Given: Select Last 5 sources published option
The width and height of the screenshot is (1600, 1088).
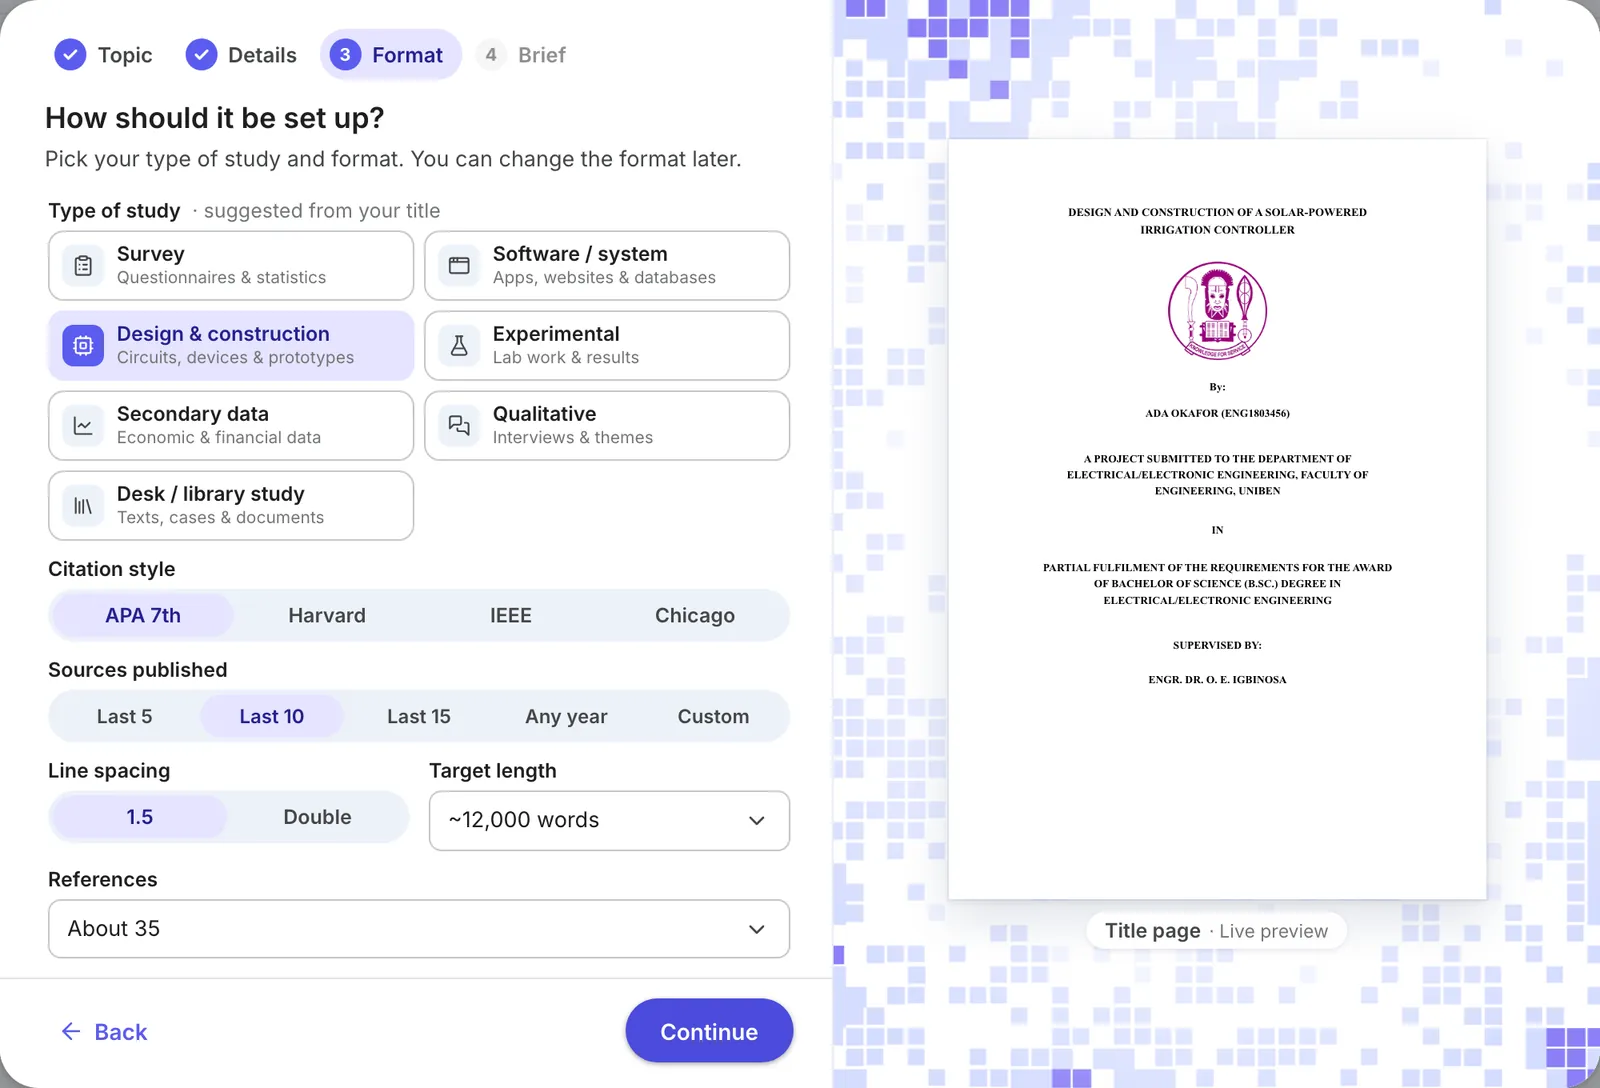Looking at the screenshot, I should (x=125, y=717).
